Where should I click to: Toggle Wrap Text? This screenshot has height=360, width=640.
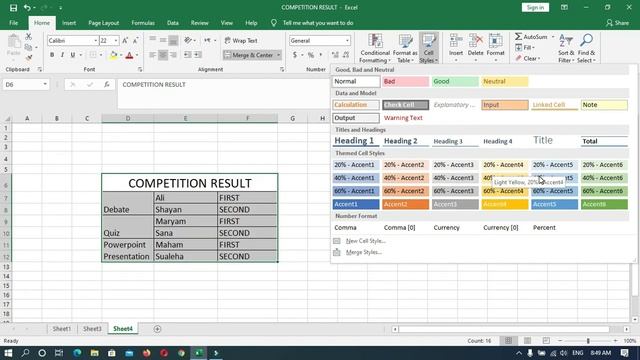241,40
